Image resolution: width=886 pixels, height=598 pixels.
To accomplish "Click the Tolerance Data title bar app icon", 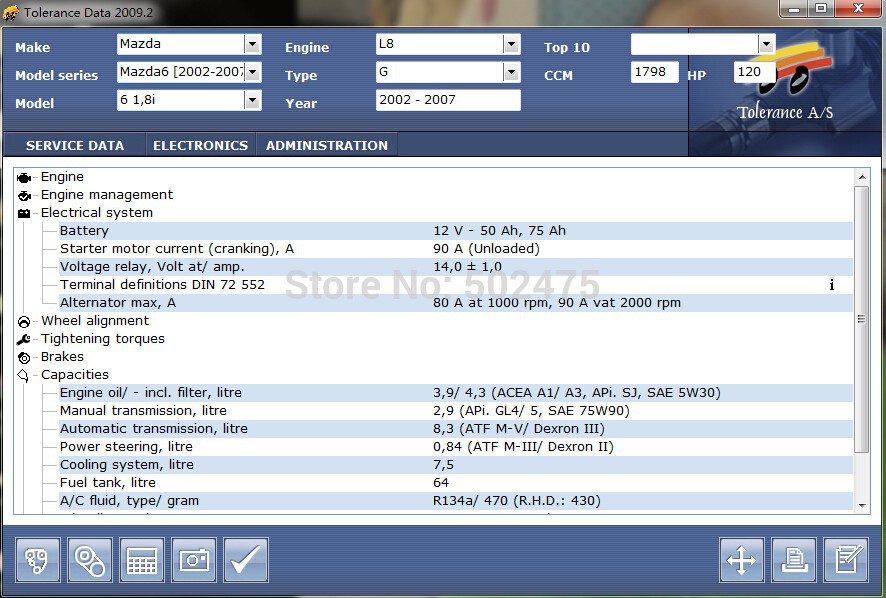I will click(11, 12).
